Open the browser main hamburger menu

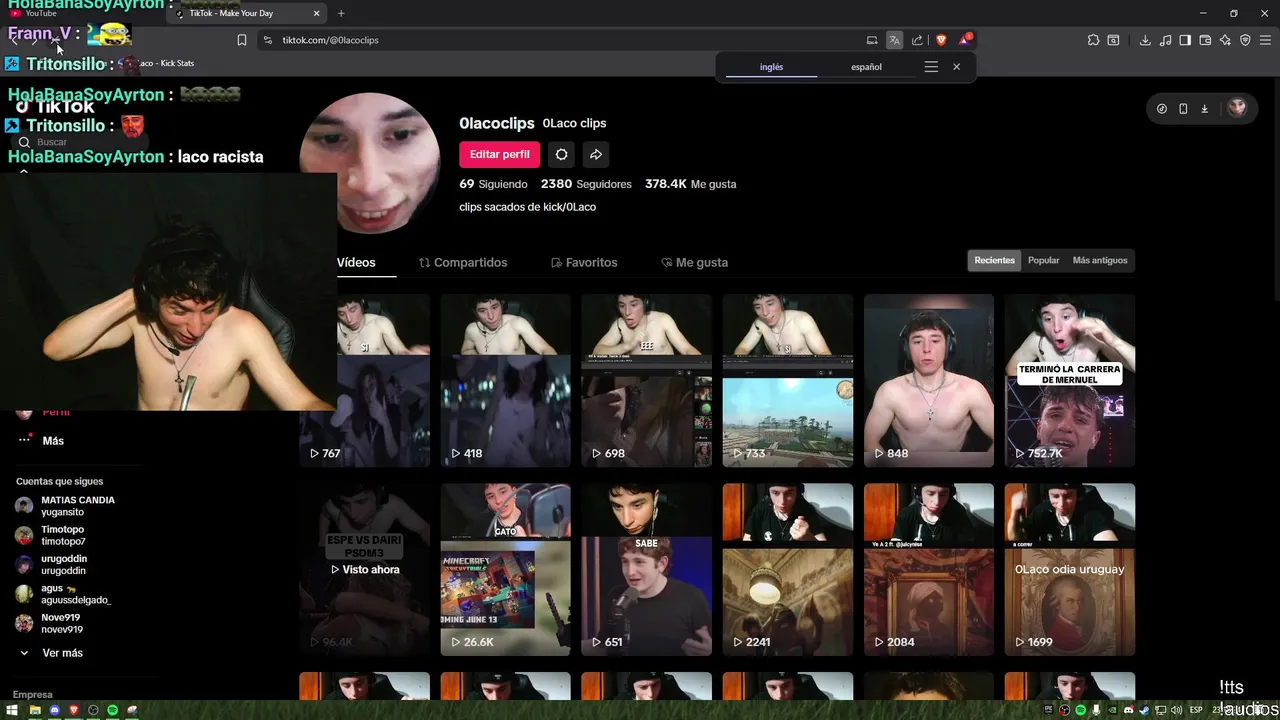click(x=1265, y=40)
